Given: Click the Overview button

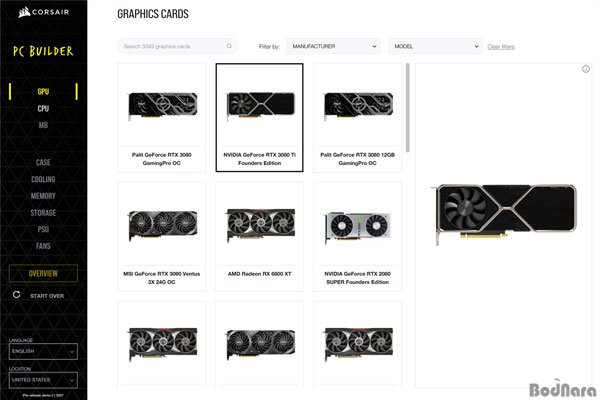Looking at the screenshot, I should point(43,273).
